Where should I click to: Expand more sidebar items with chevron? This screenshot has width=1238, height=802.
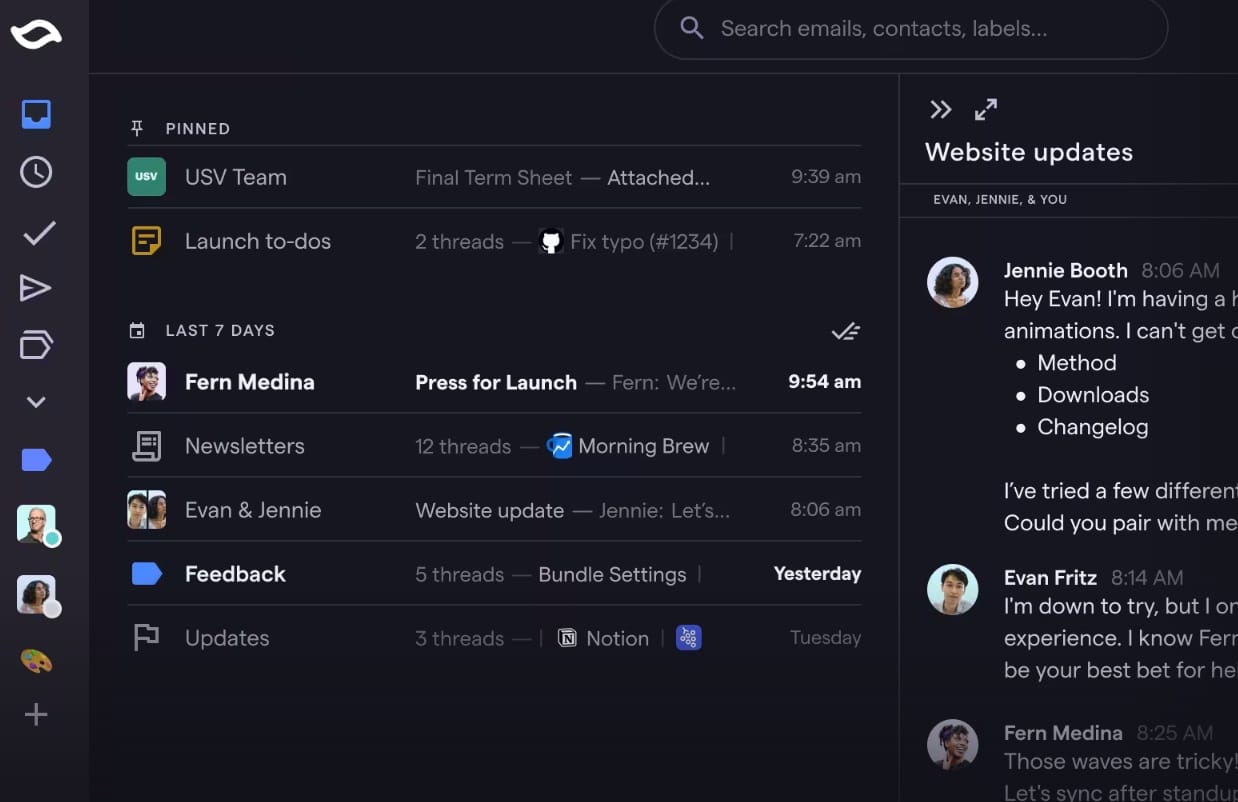click(x=36, y=402)
